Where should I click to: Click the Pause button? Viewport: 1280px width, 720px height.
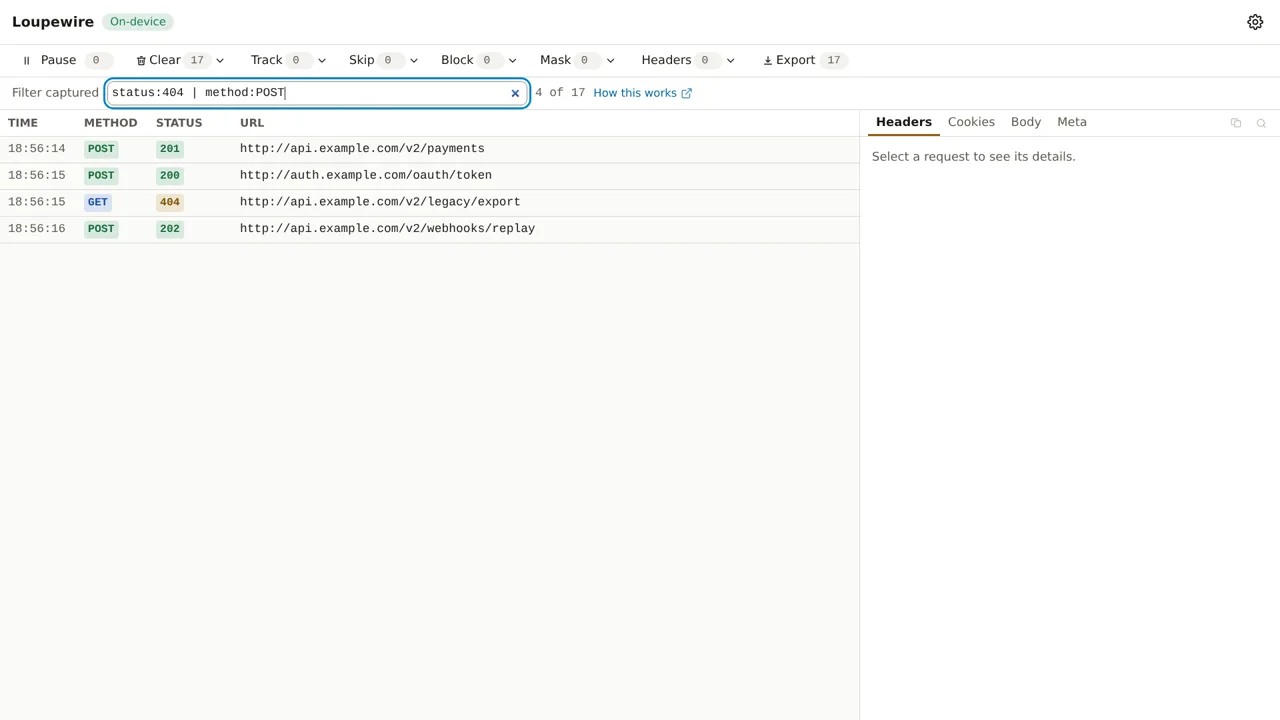pos(66,60)
